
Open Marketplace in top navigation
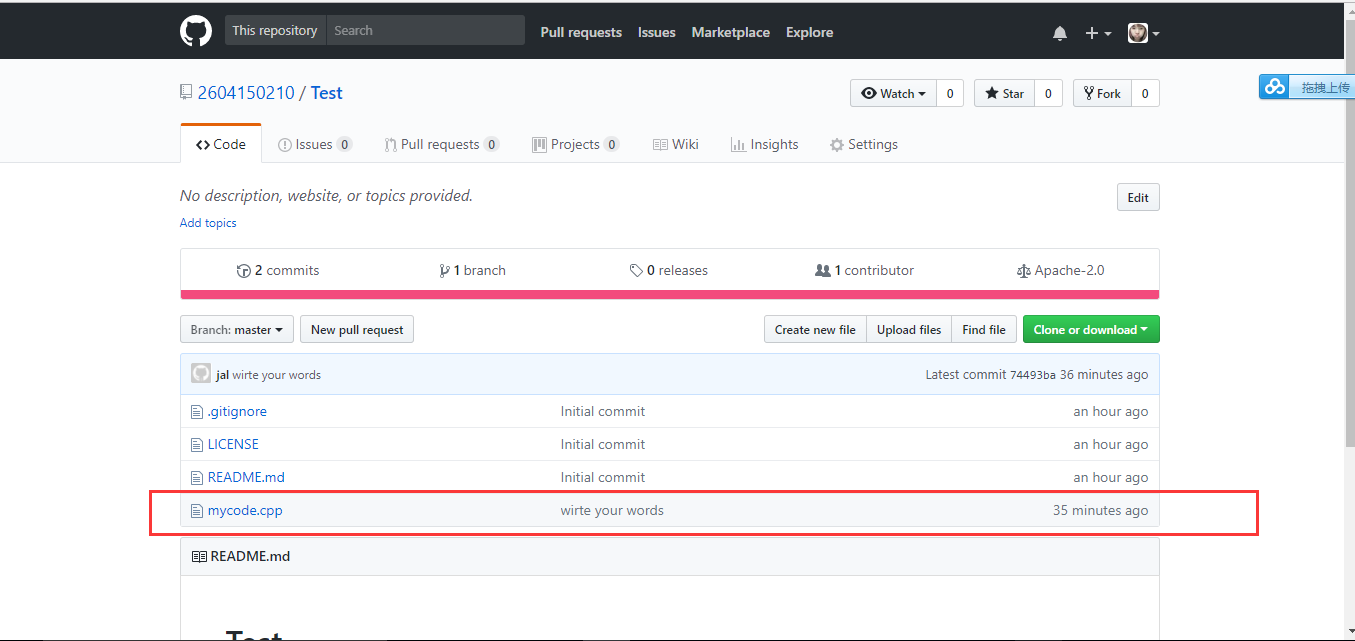(731, 32)
